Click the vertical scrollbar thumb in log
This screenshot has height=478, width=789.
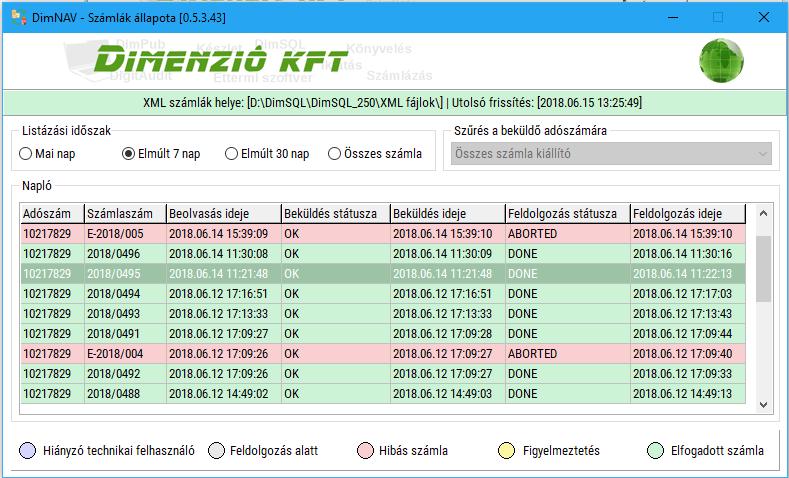point(763,269)
